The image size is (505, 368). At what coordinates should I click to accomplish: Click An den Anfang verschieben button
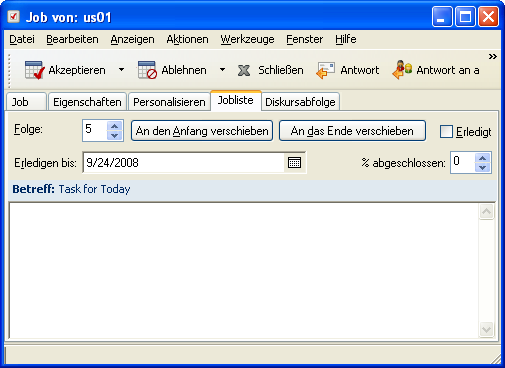click(202, 131)
